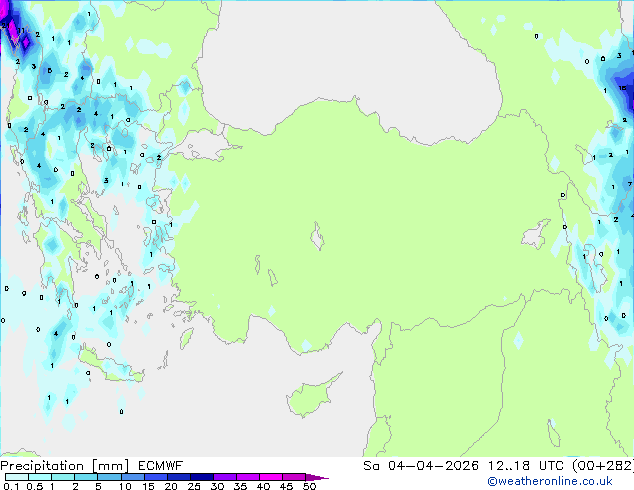Click the legend label '0.5'
The image size is (634, 490).
coord(35,486)
